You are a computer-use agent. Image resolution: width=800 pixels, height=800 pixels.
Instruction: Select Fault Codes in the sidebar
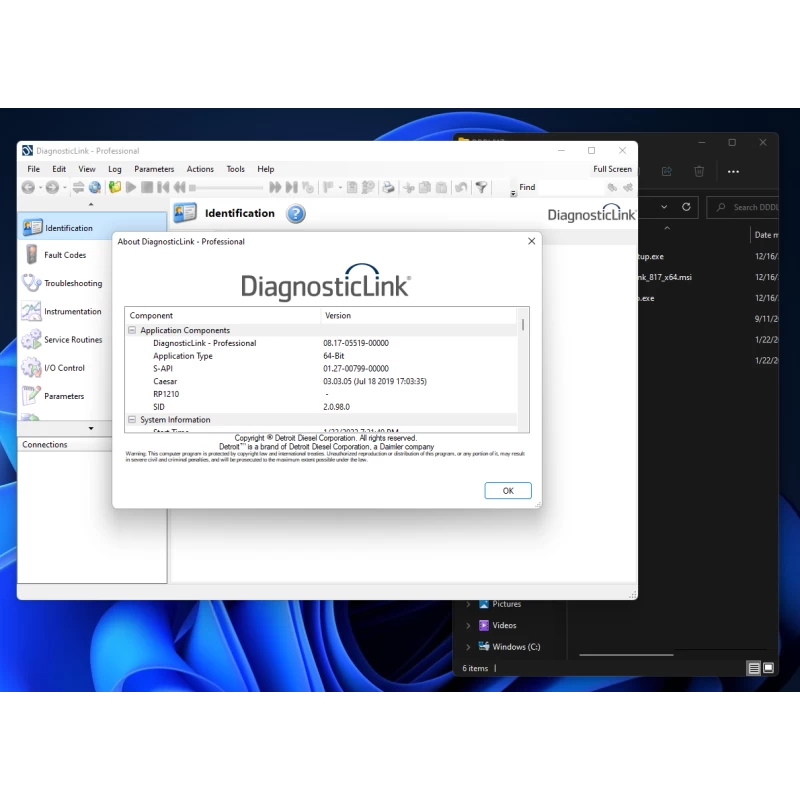pos(65,255)
